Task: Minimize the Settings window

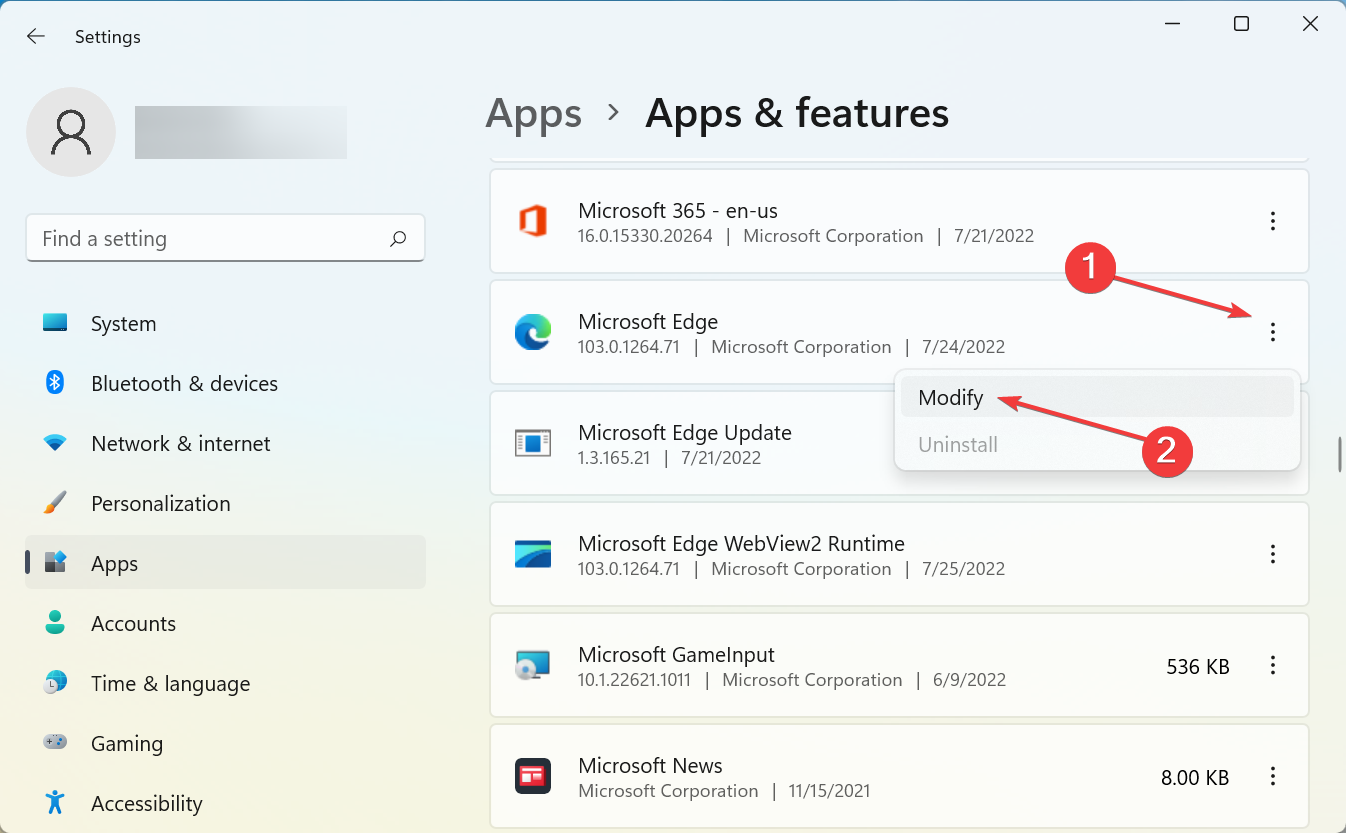Action: pos(1172,24)
